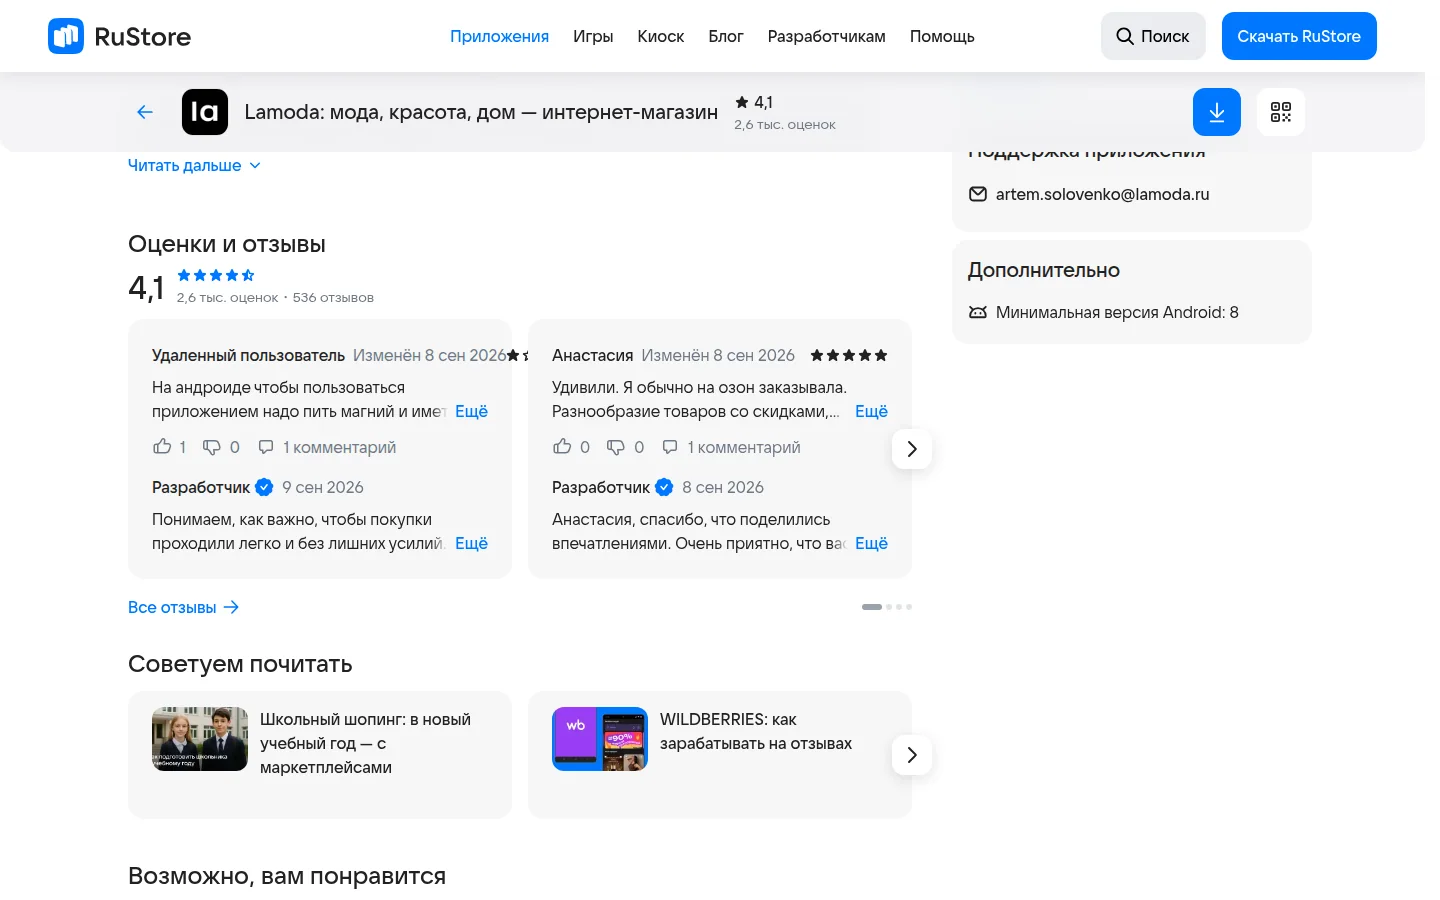Open the Помощь page
The width and height of the screenshot is (1440, 900).
(x=942, y=36)
